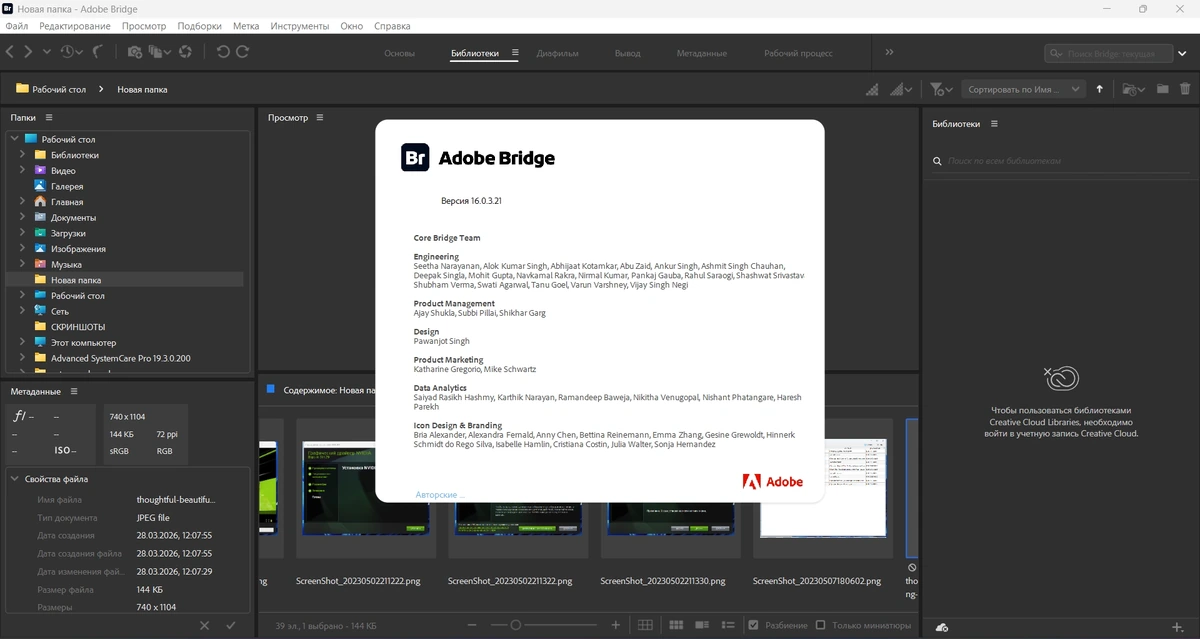
Task: Select the Advanced SystemCare Pro folder
Action: pos(120,358)
